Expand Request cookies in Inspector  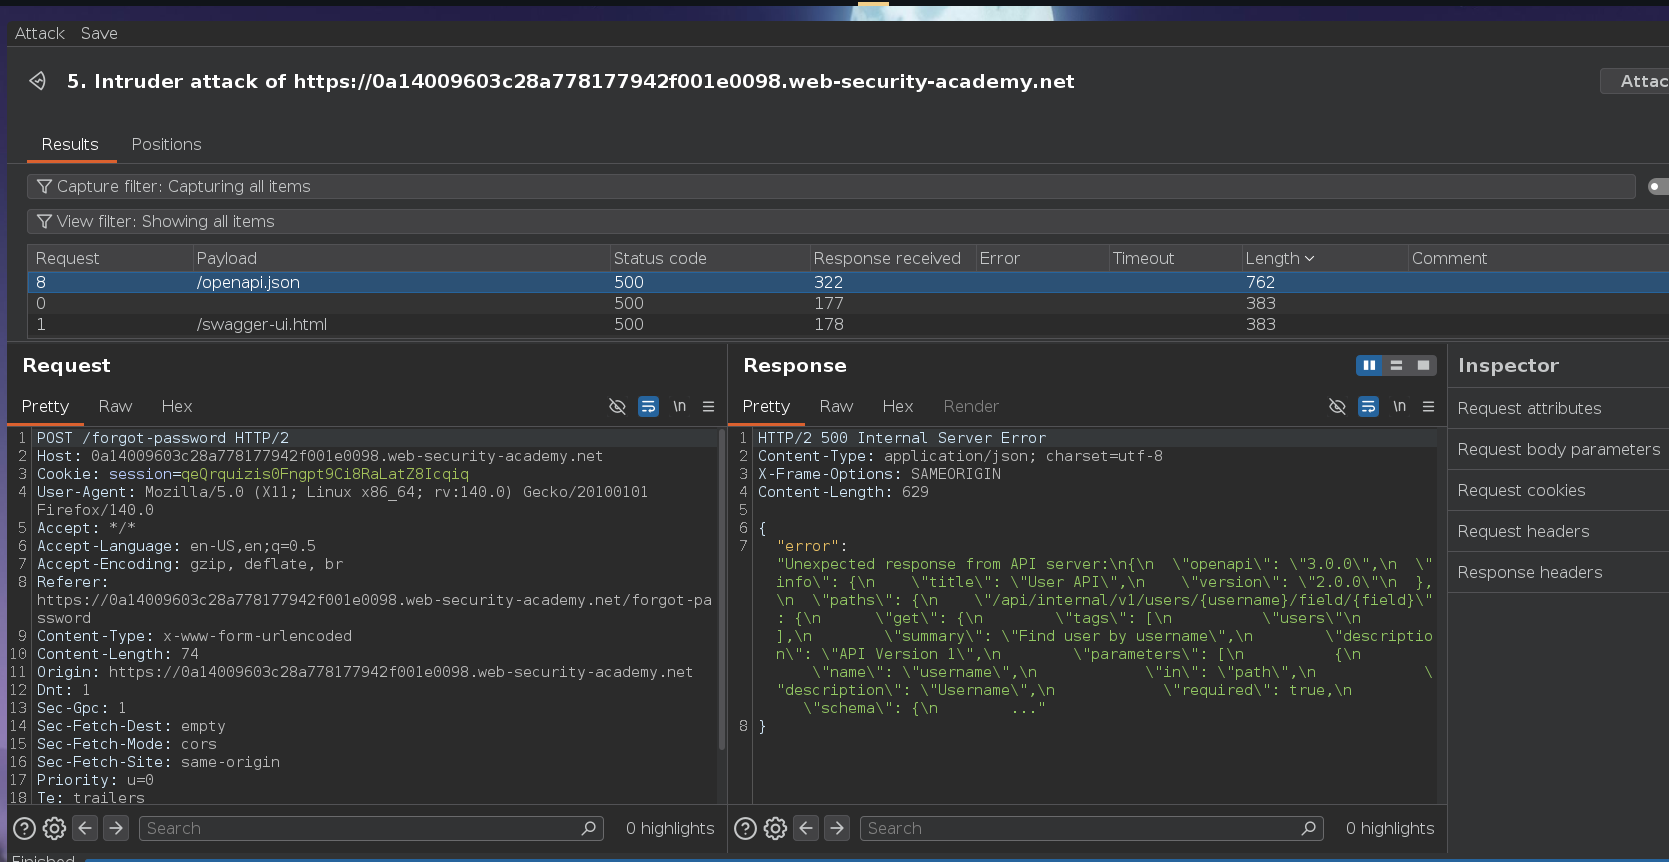point(1558,490)
